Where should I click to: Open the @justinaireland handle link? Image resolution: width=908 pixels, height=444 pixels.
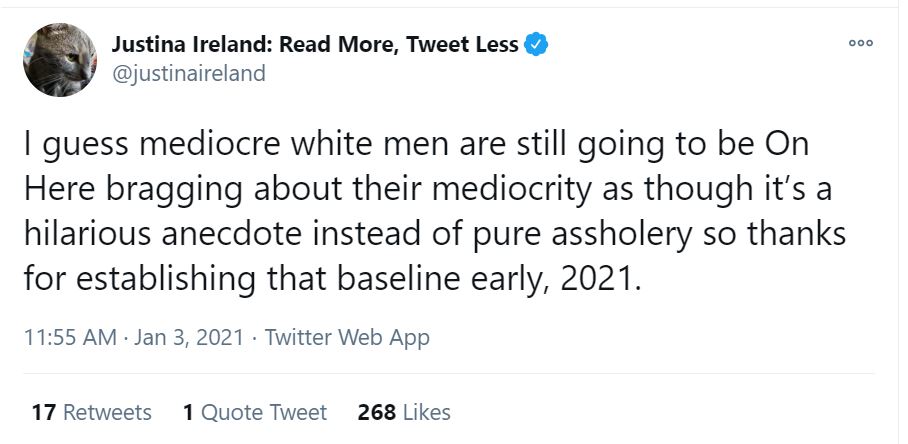(188, 74)
